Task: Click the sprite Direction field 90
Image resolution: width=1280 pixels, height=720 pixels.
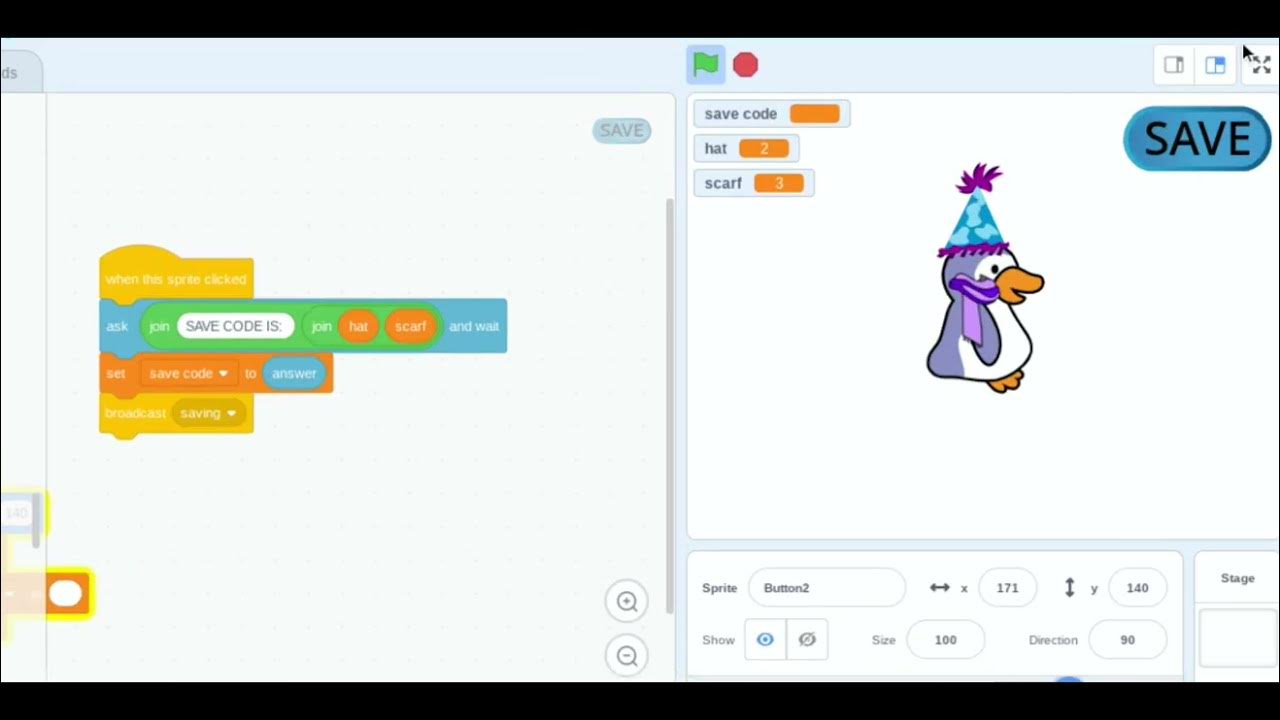Action: (1127, 640)
